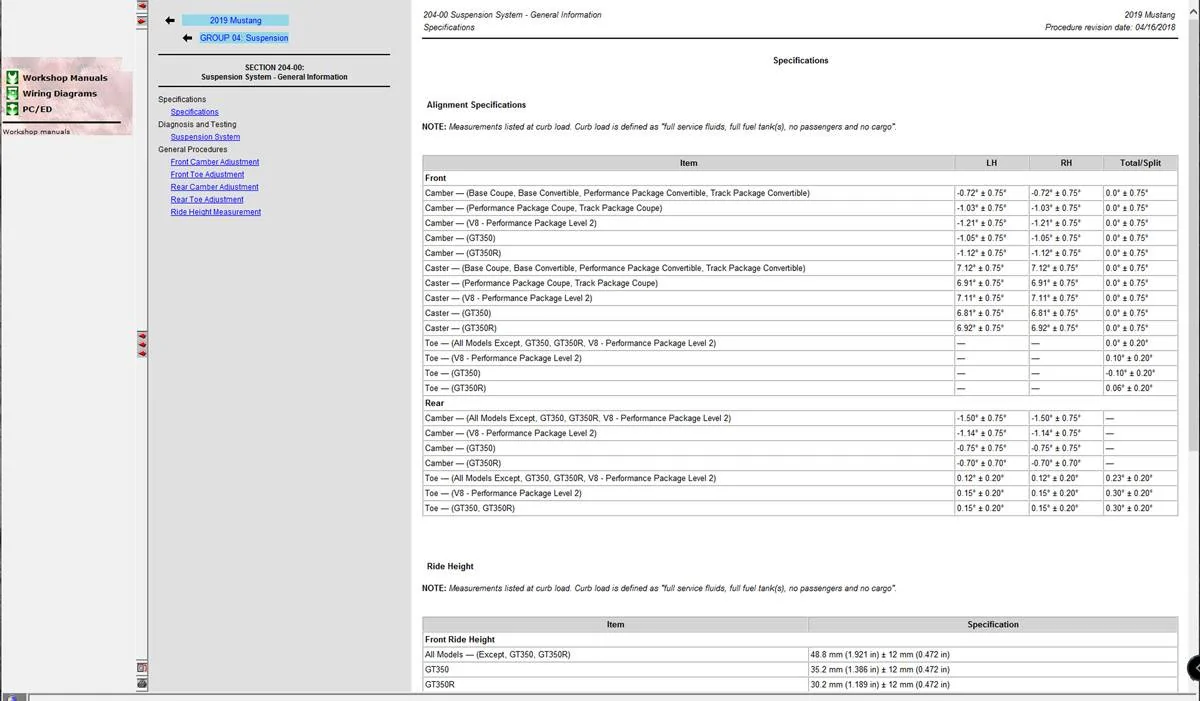
Task: Click the green PC/ED icon
Action: (12, 109)
